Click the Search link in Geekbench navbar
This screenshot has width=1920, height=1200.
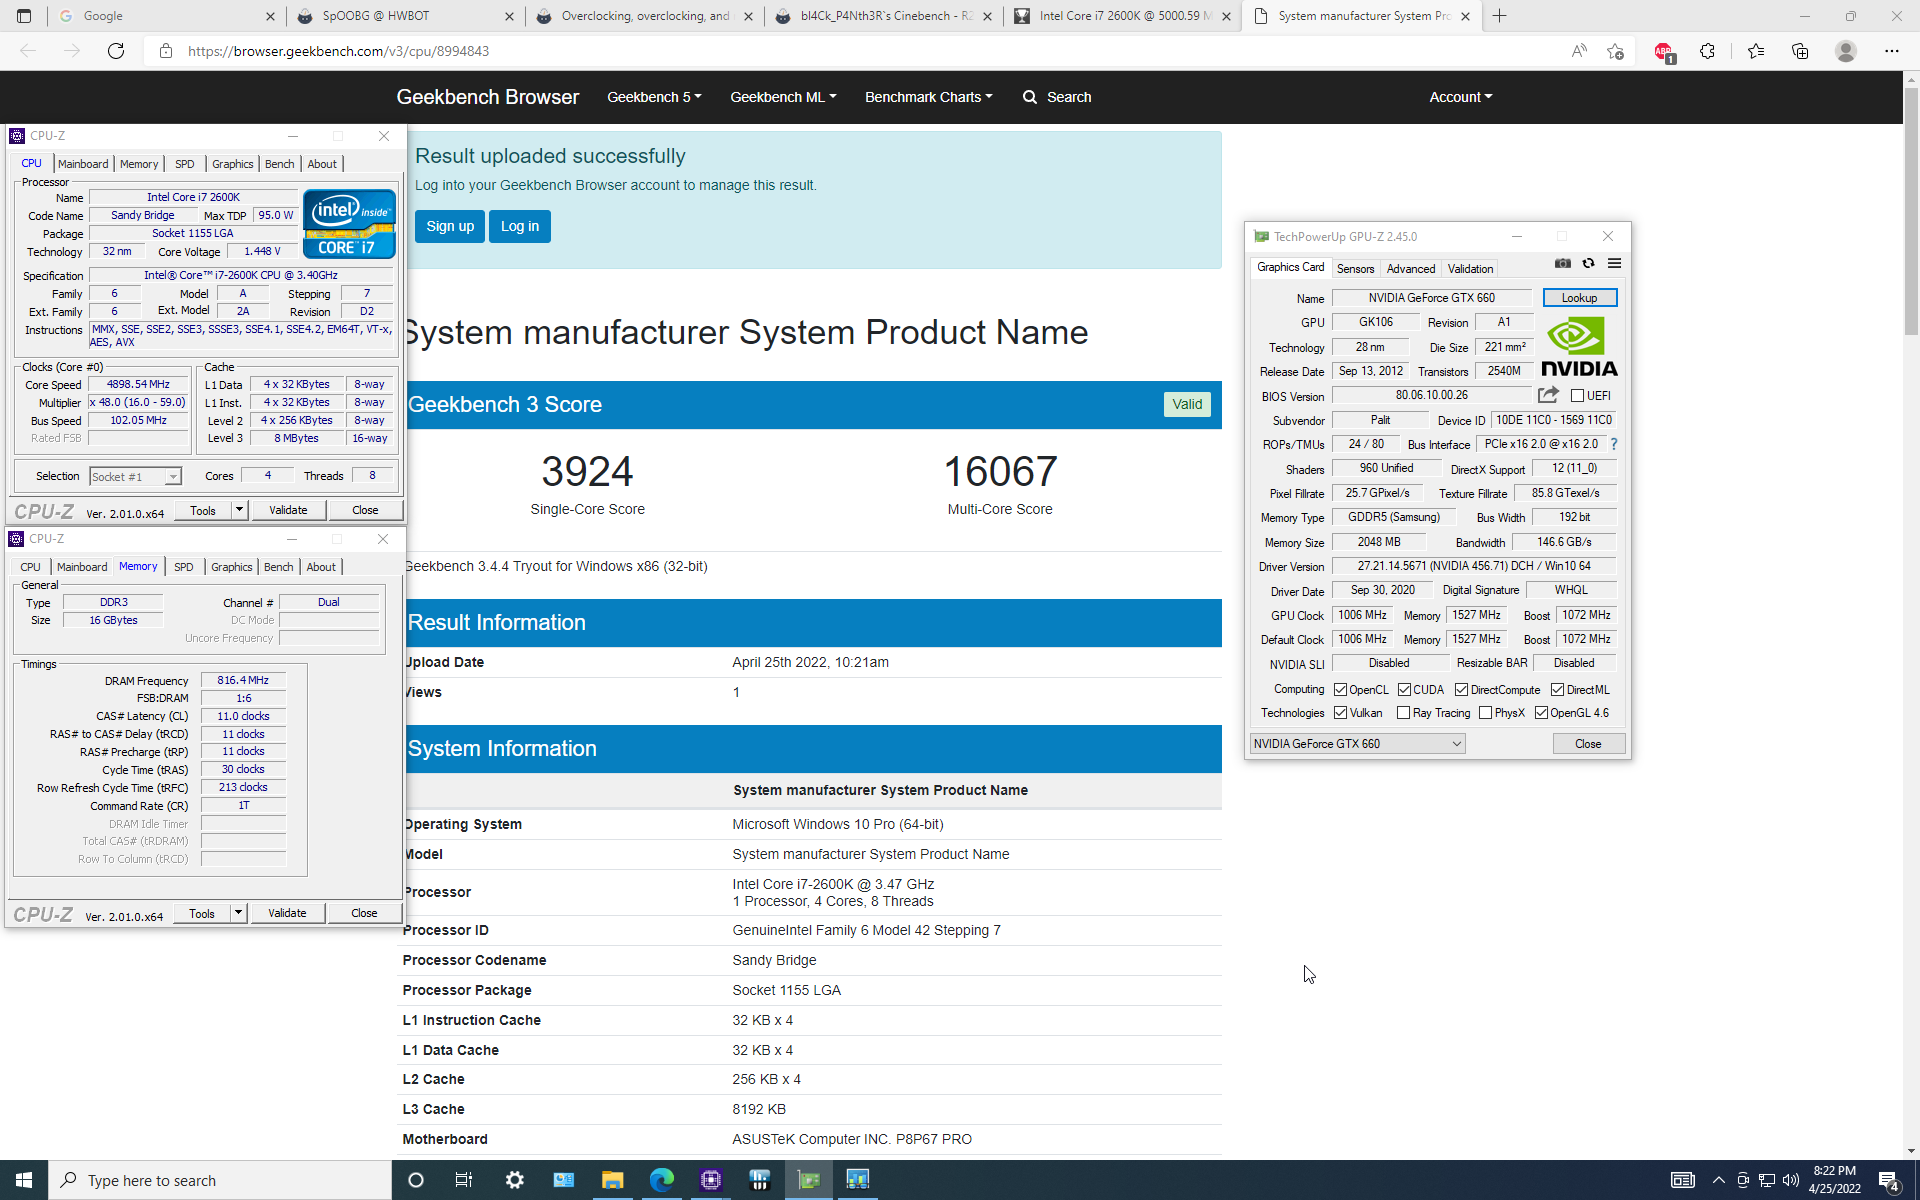point(1057,97)
